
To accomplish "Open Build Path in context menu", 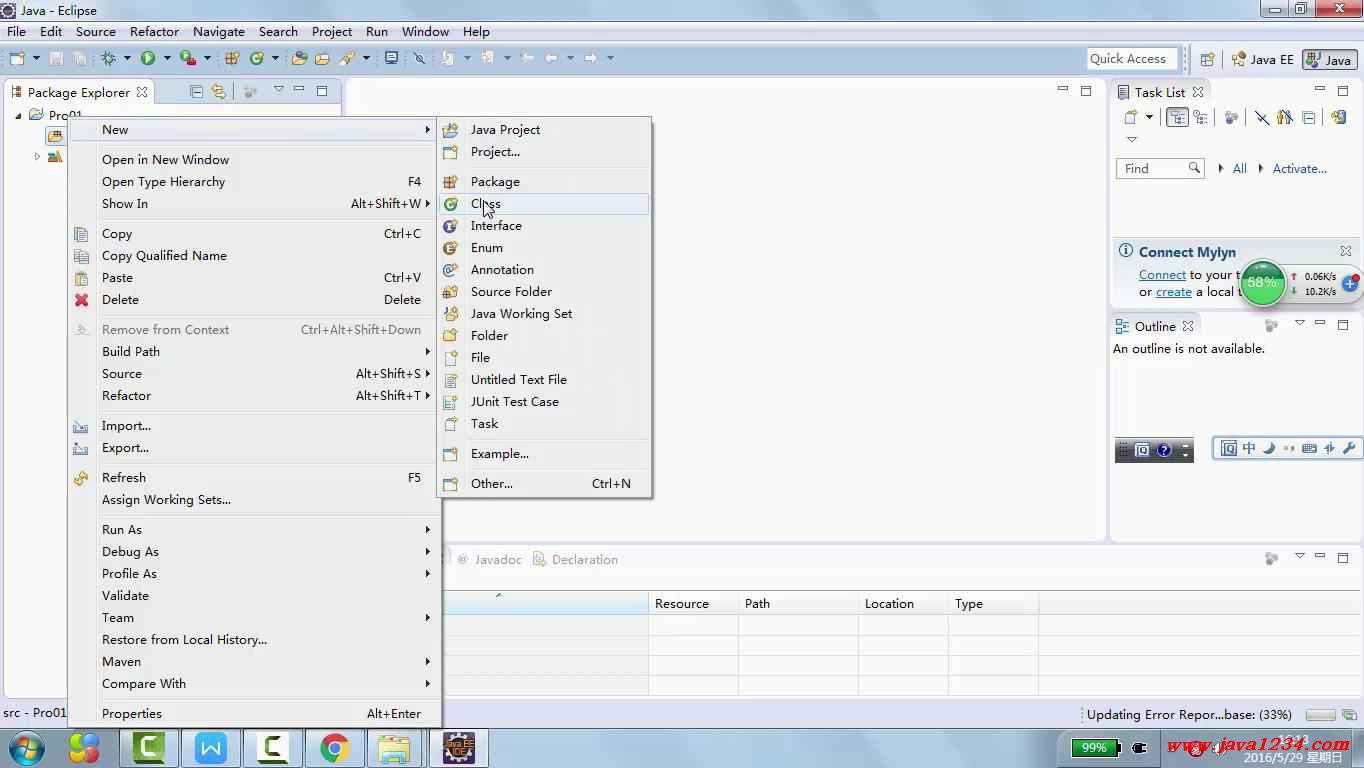I will 254,352.
